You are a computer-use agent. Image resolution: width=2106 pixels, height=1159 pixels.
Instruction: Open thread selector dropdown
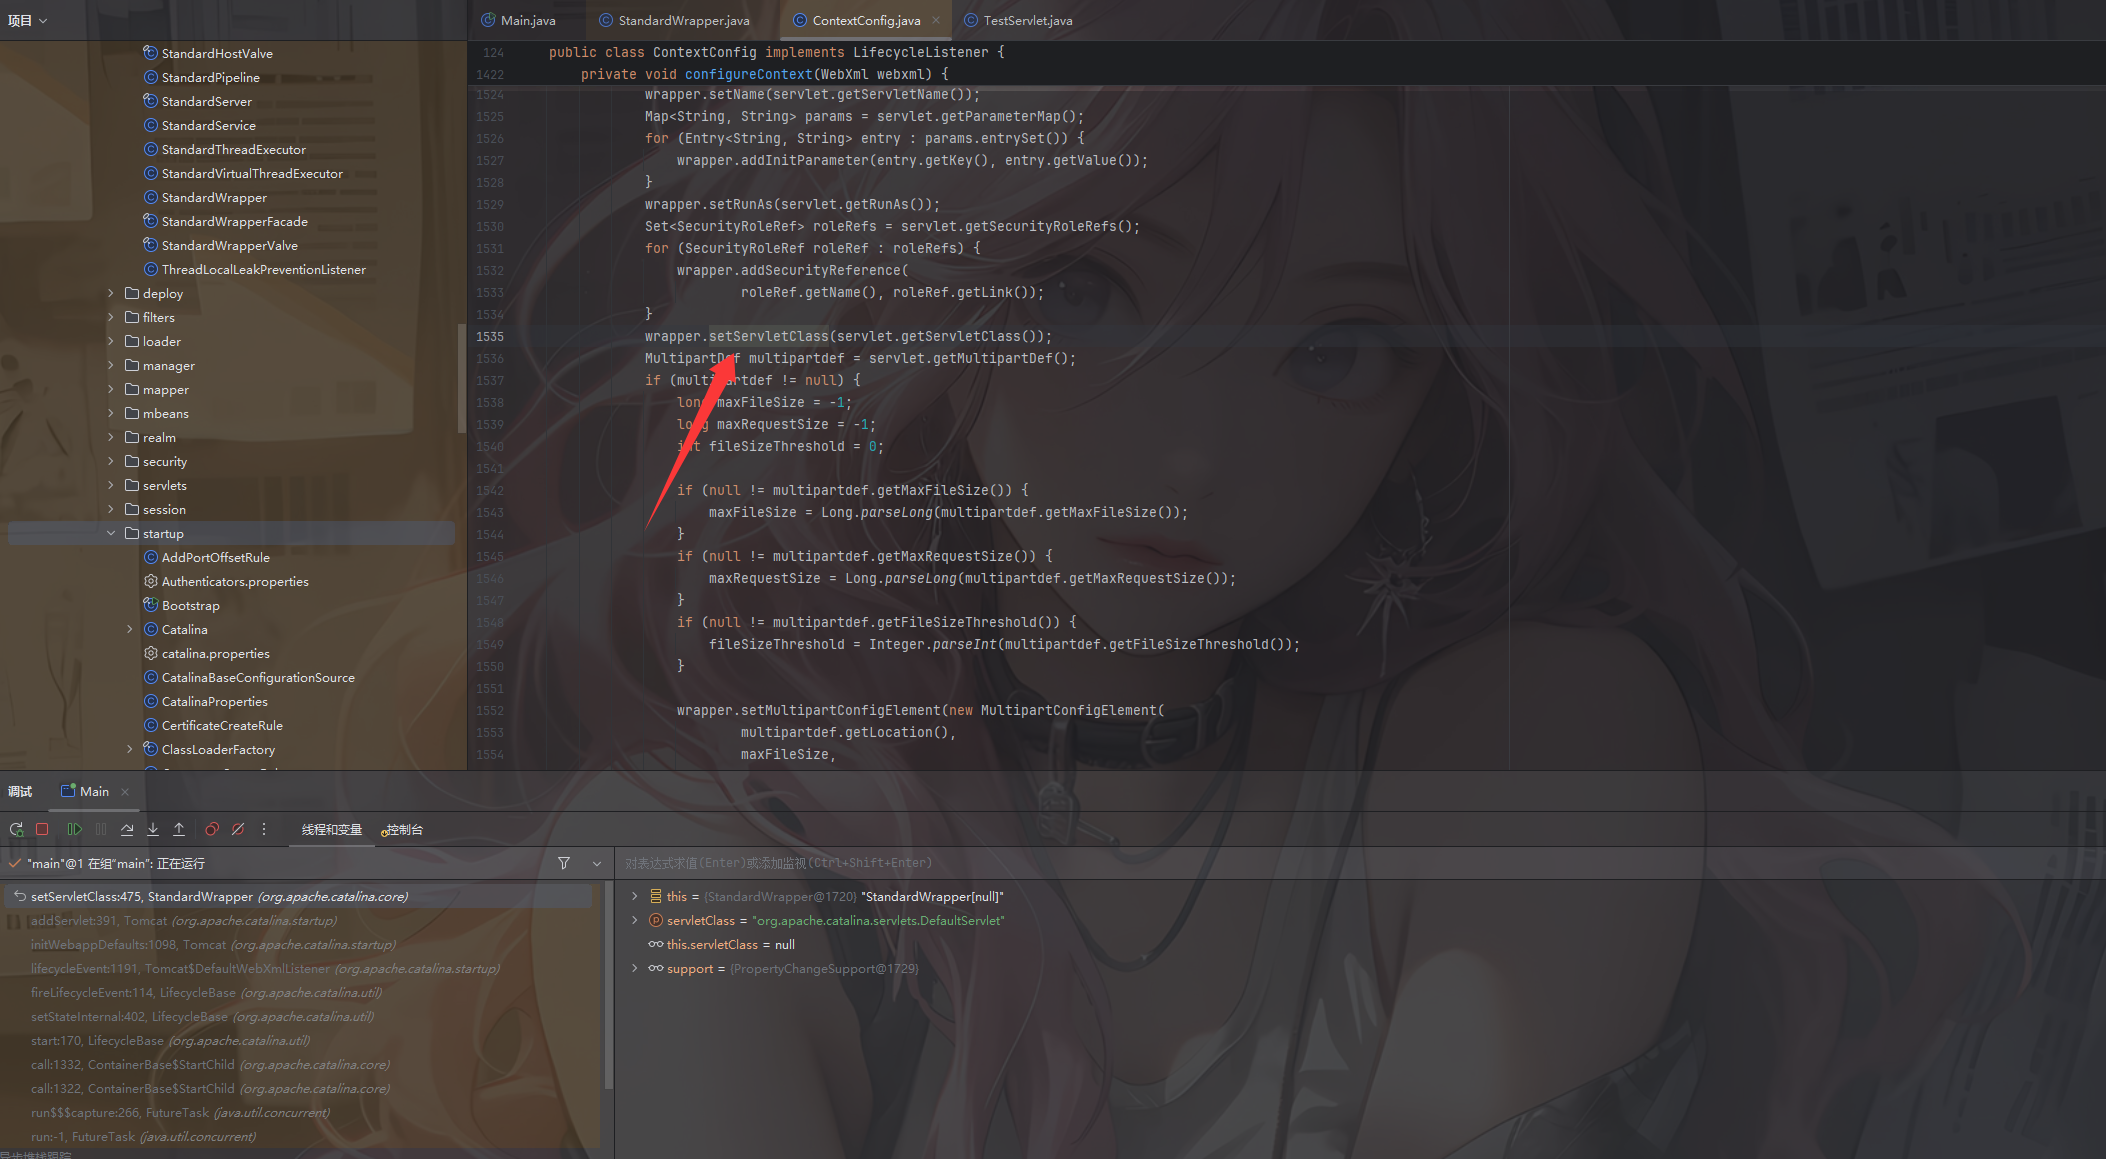(597, 863)
